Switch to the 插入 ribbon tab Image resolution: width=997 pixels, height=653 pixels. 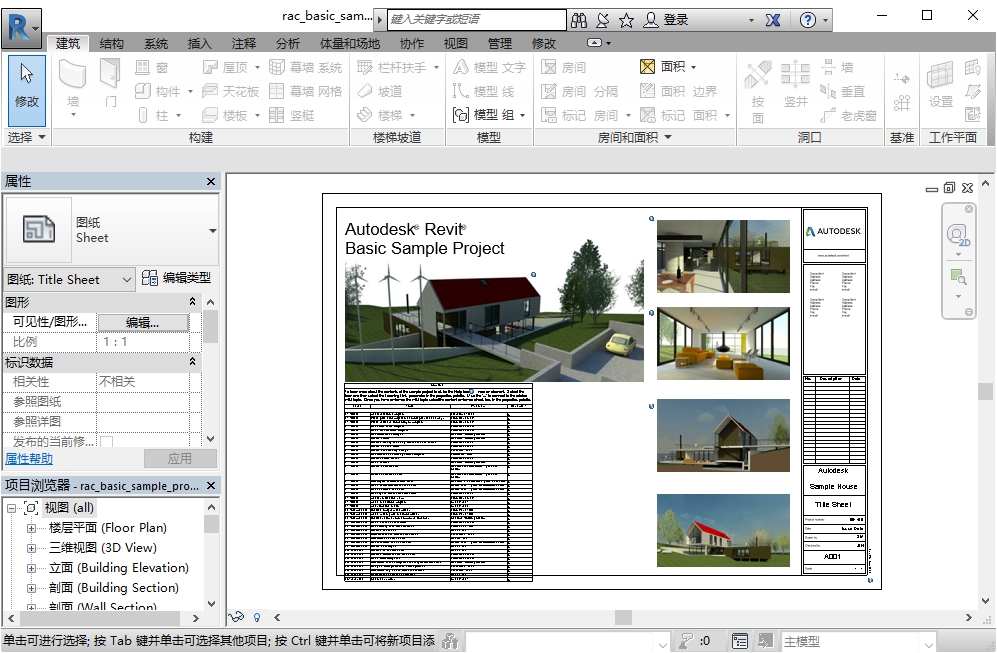pyautogui.click(x=199, y=43)
